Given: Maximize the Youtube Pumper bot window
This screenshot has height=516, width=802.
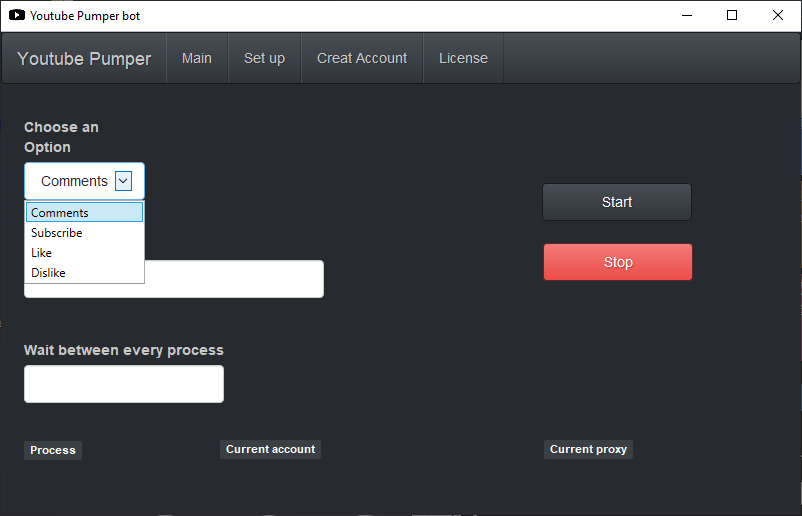Looking at the screenshot, I should click(732, 15).
